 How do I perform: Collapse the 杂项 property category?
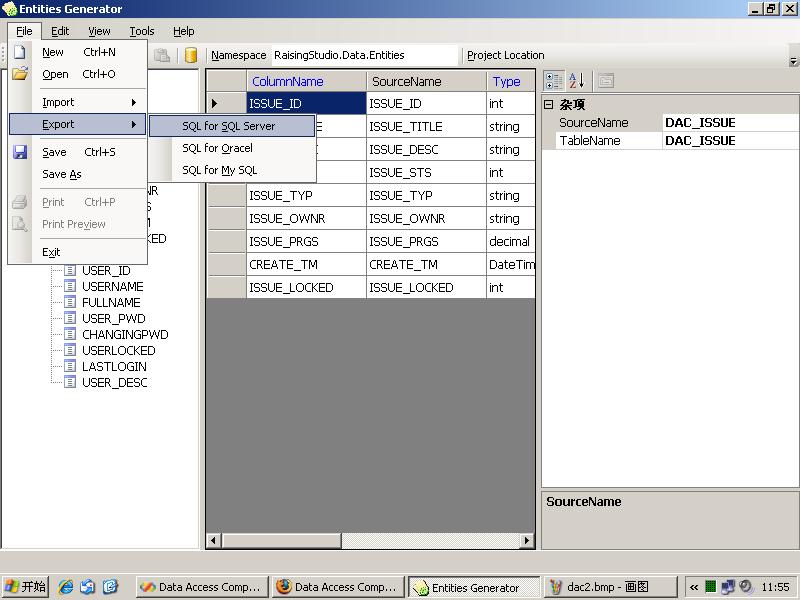[x=548, y=104]
